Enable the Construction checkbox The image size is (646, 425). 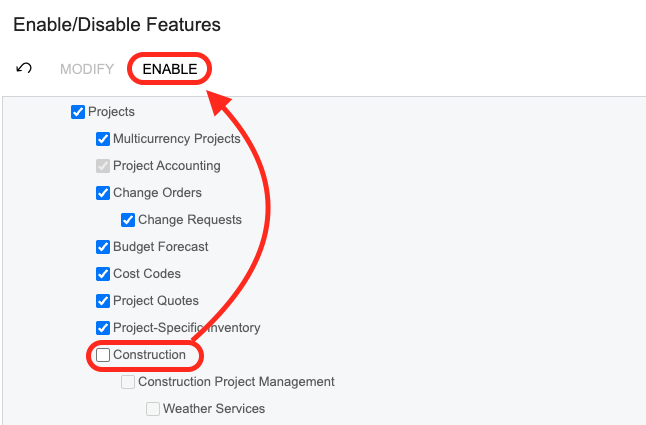(x=103, y=355)
